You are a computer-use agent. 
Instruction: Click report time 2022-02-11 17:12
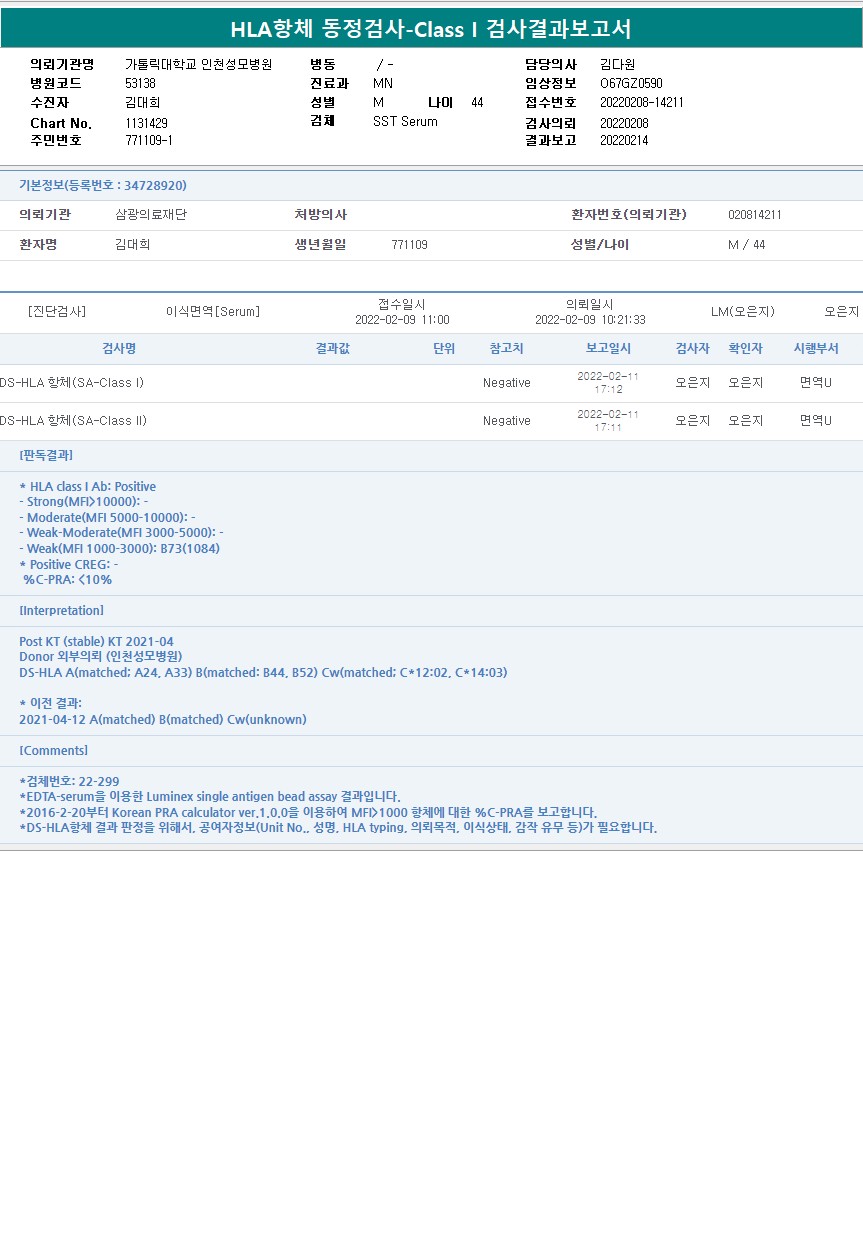pos(608,383)
